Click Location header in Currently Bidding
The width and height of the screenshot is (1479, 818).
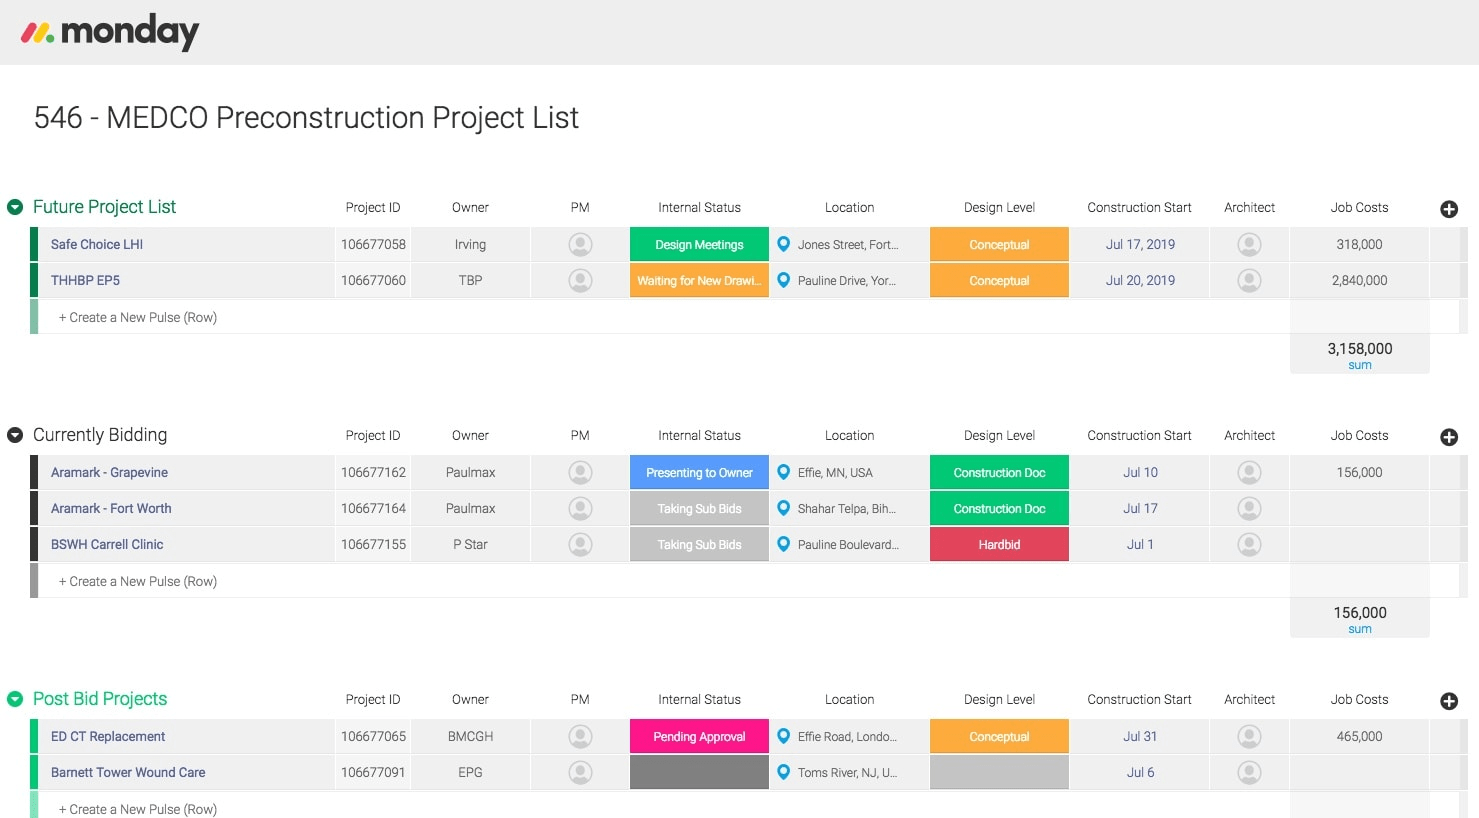click(849, 435)
